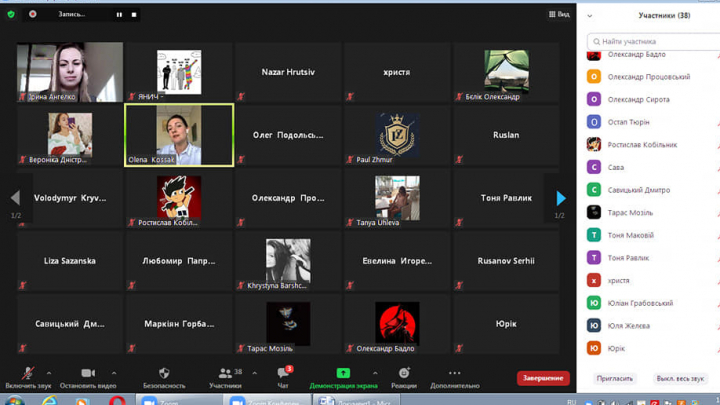Start Демонстрация экрана screen share
720x405 pixels.
tap(343, 375)
